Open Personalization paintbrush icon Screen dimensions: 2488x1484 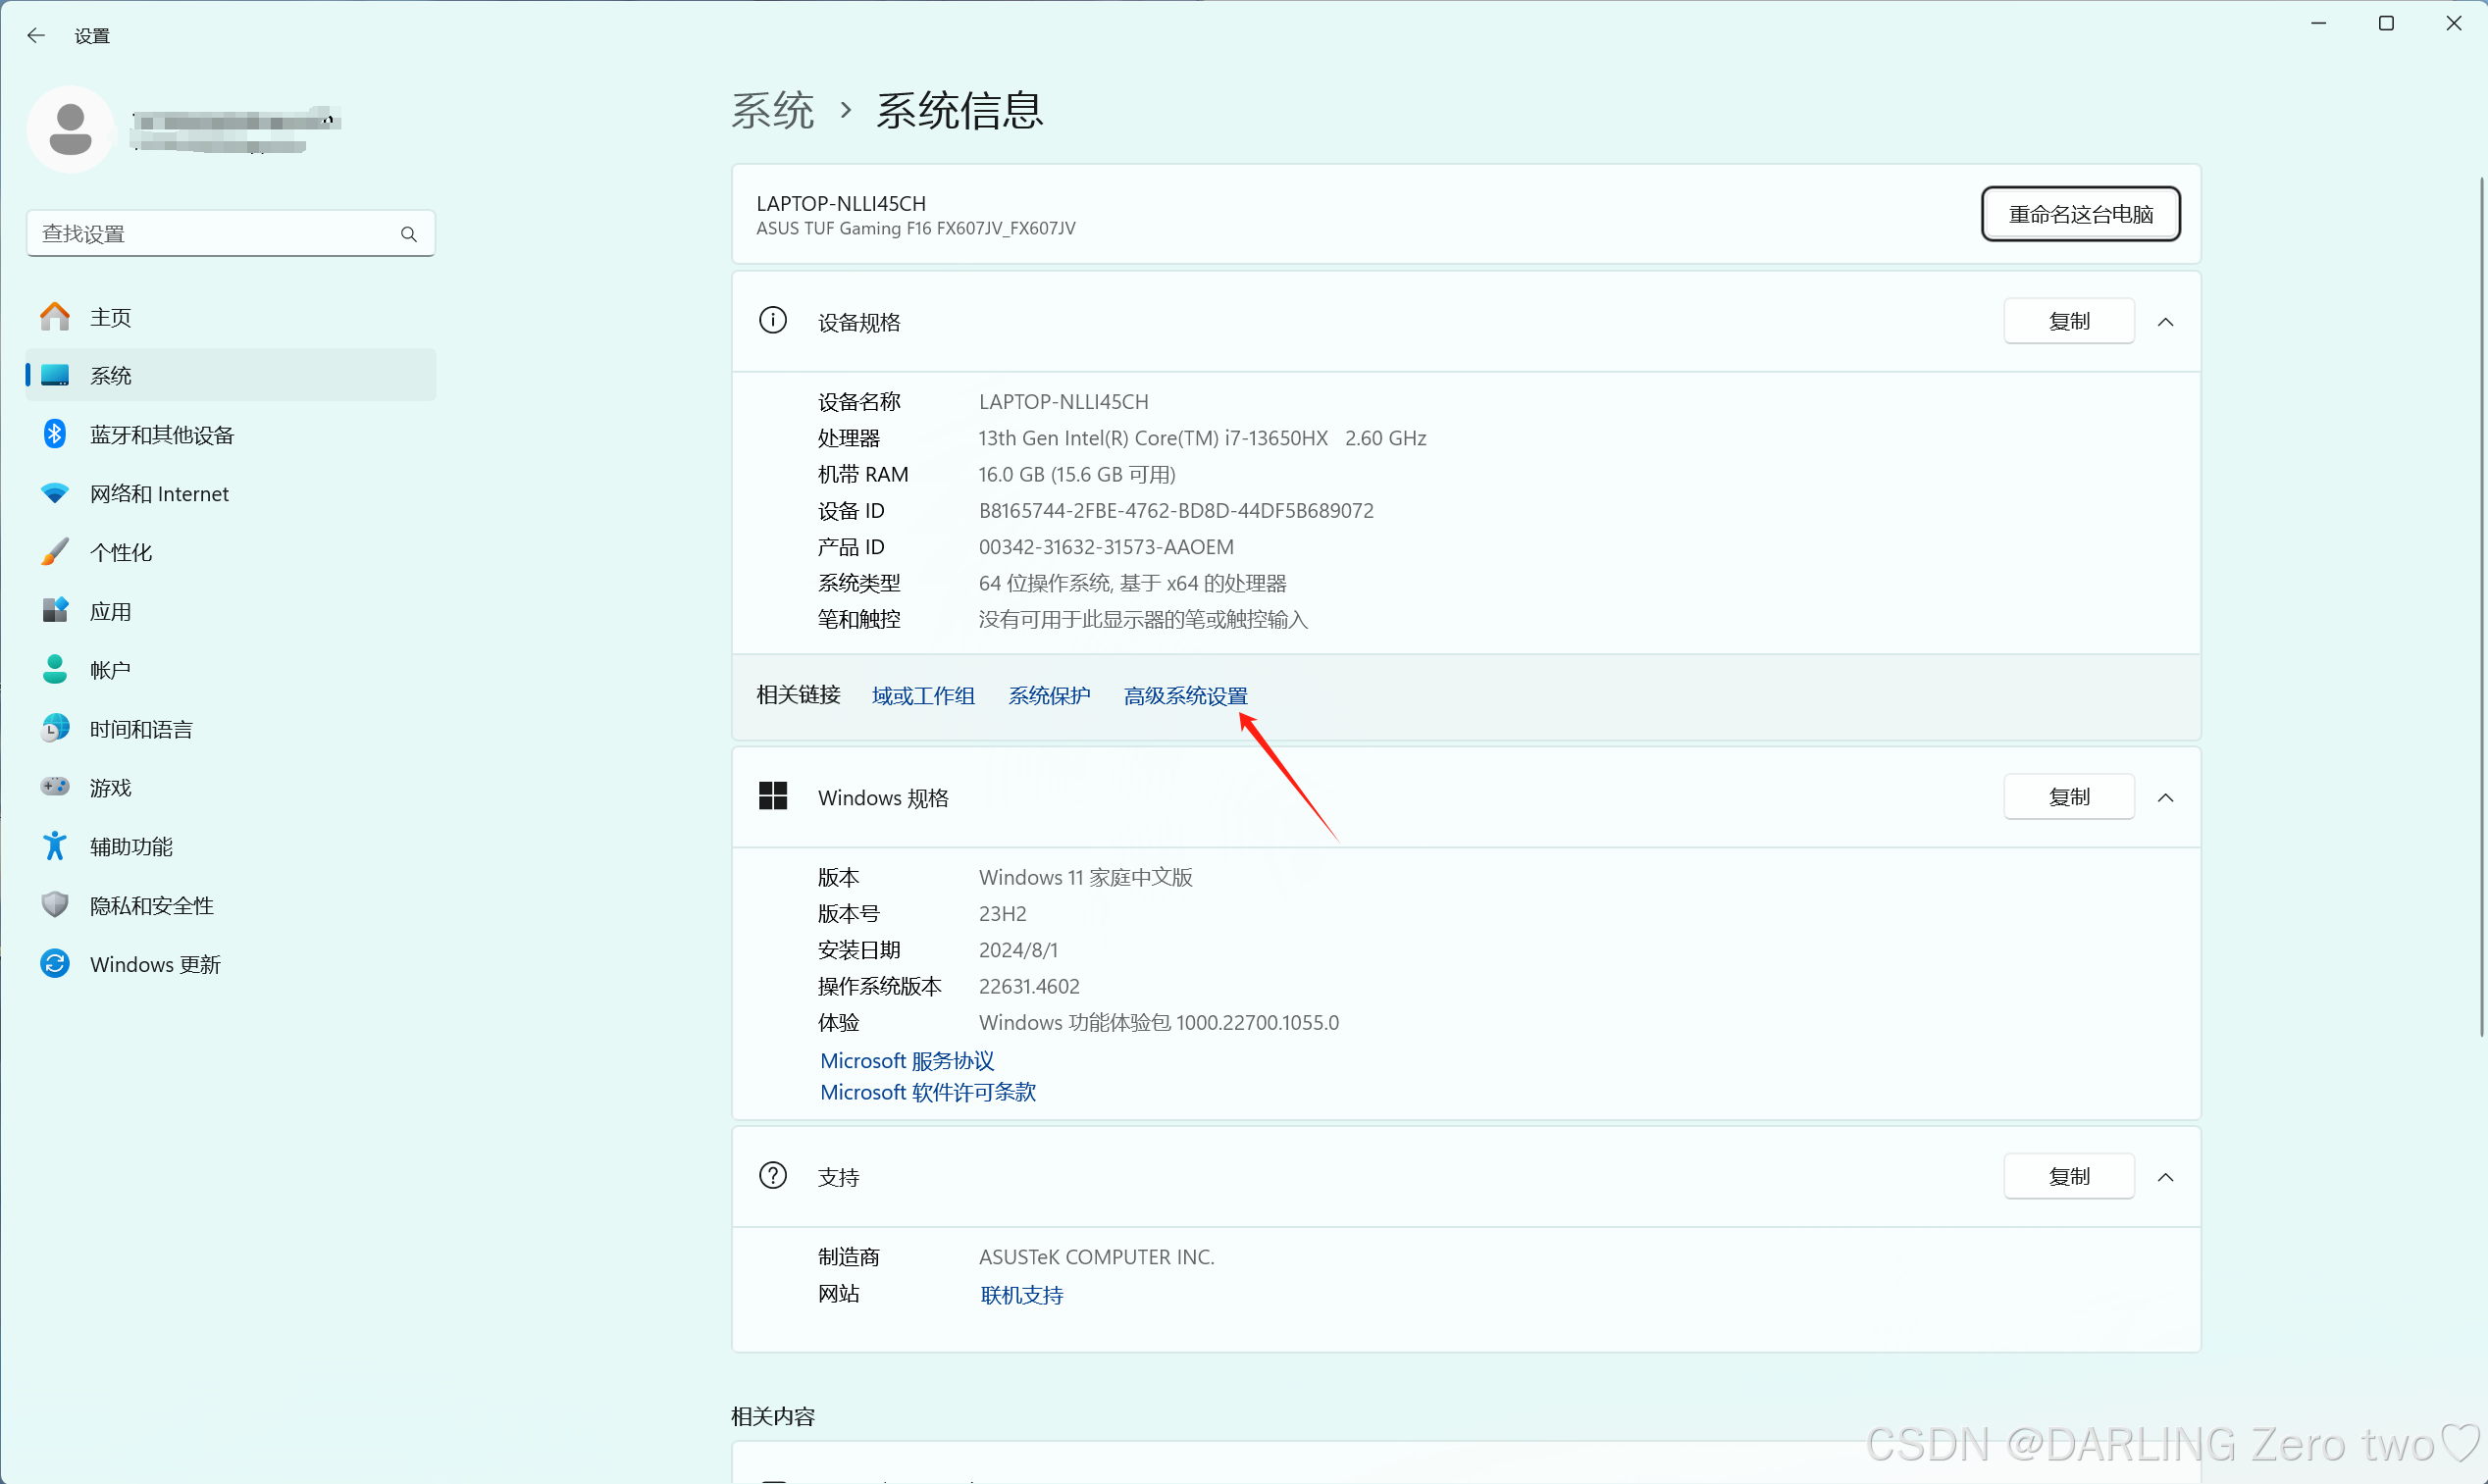pyautogui.click(x=55, y=552)
